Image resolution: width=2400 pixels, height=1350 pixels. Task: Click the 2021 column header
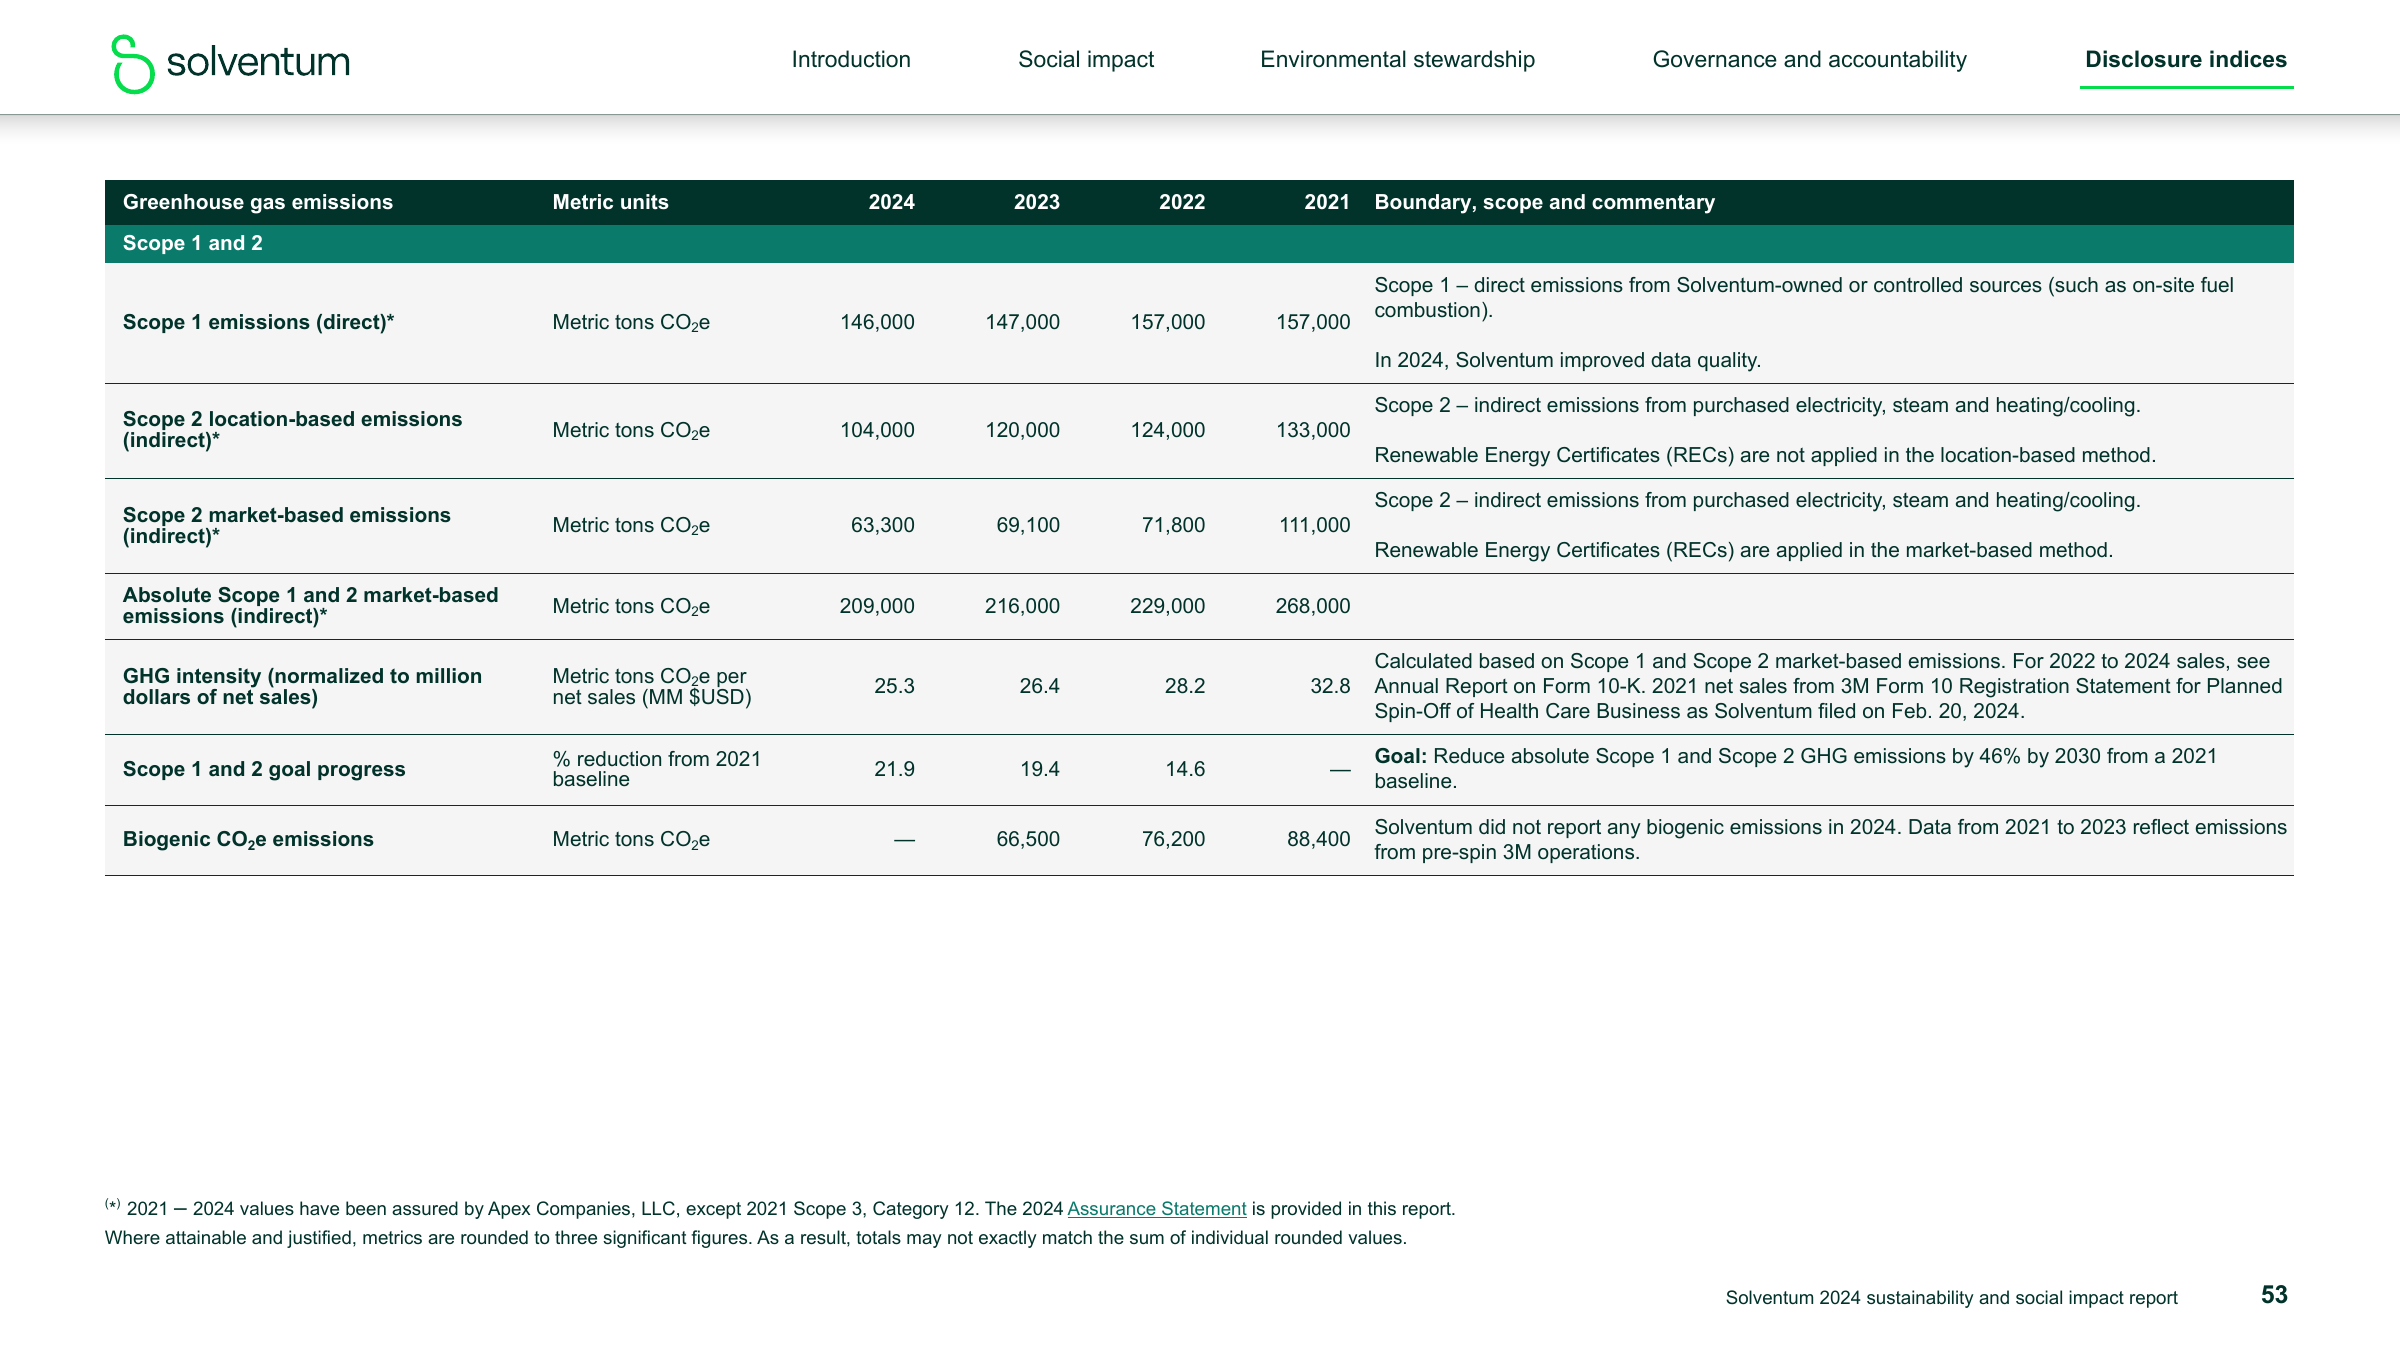1327,202
